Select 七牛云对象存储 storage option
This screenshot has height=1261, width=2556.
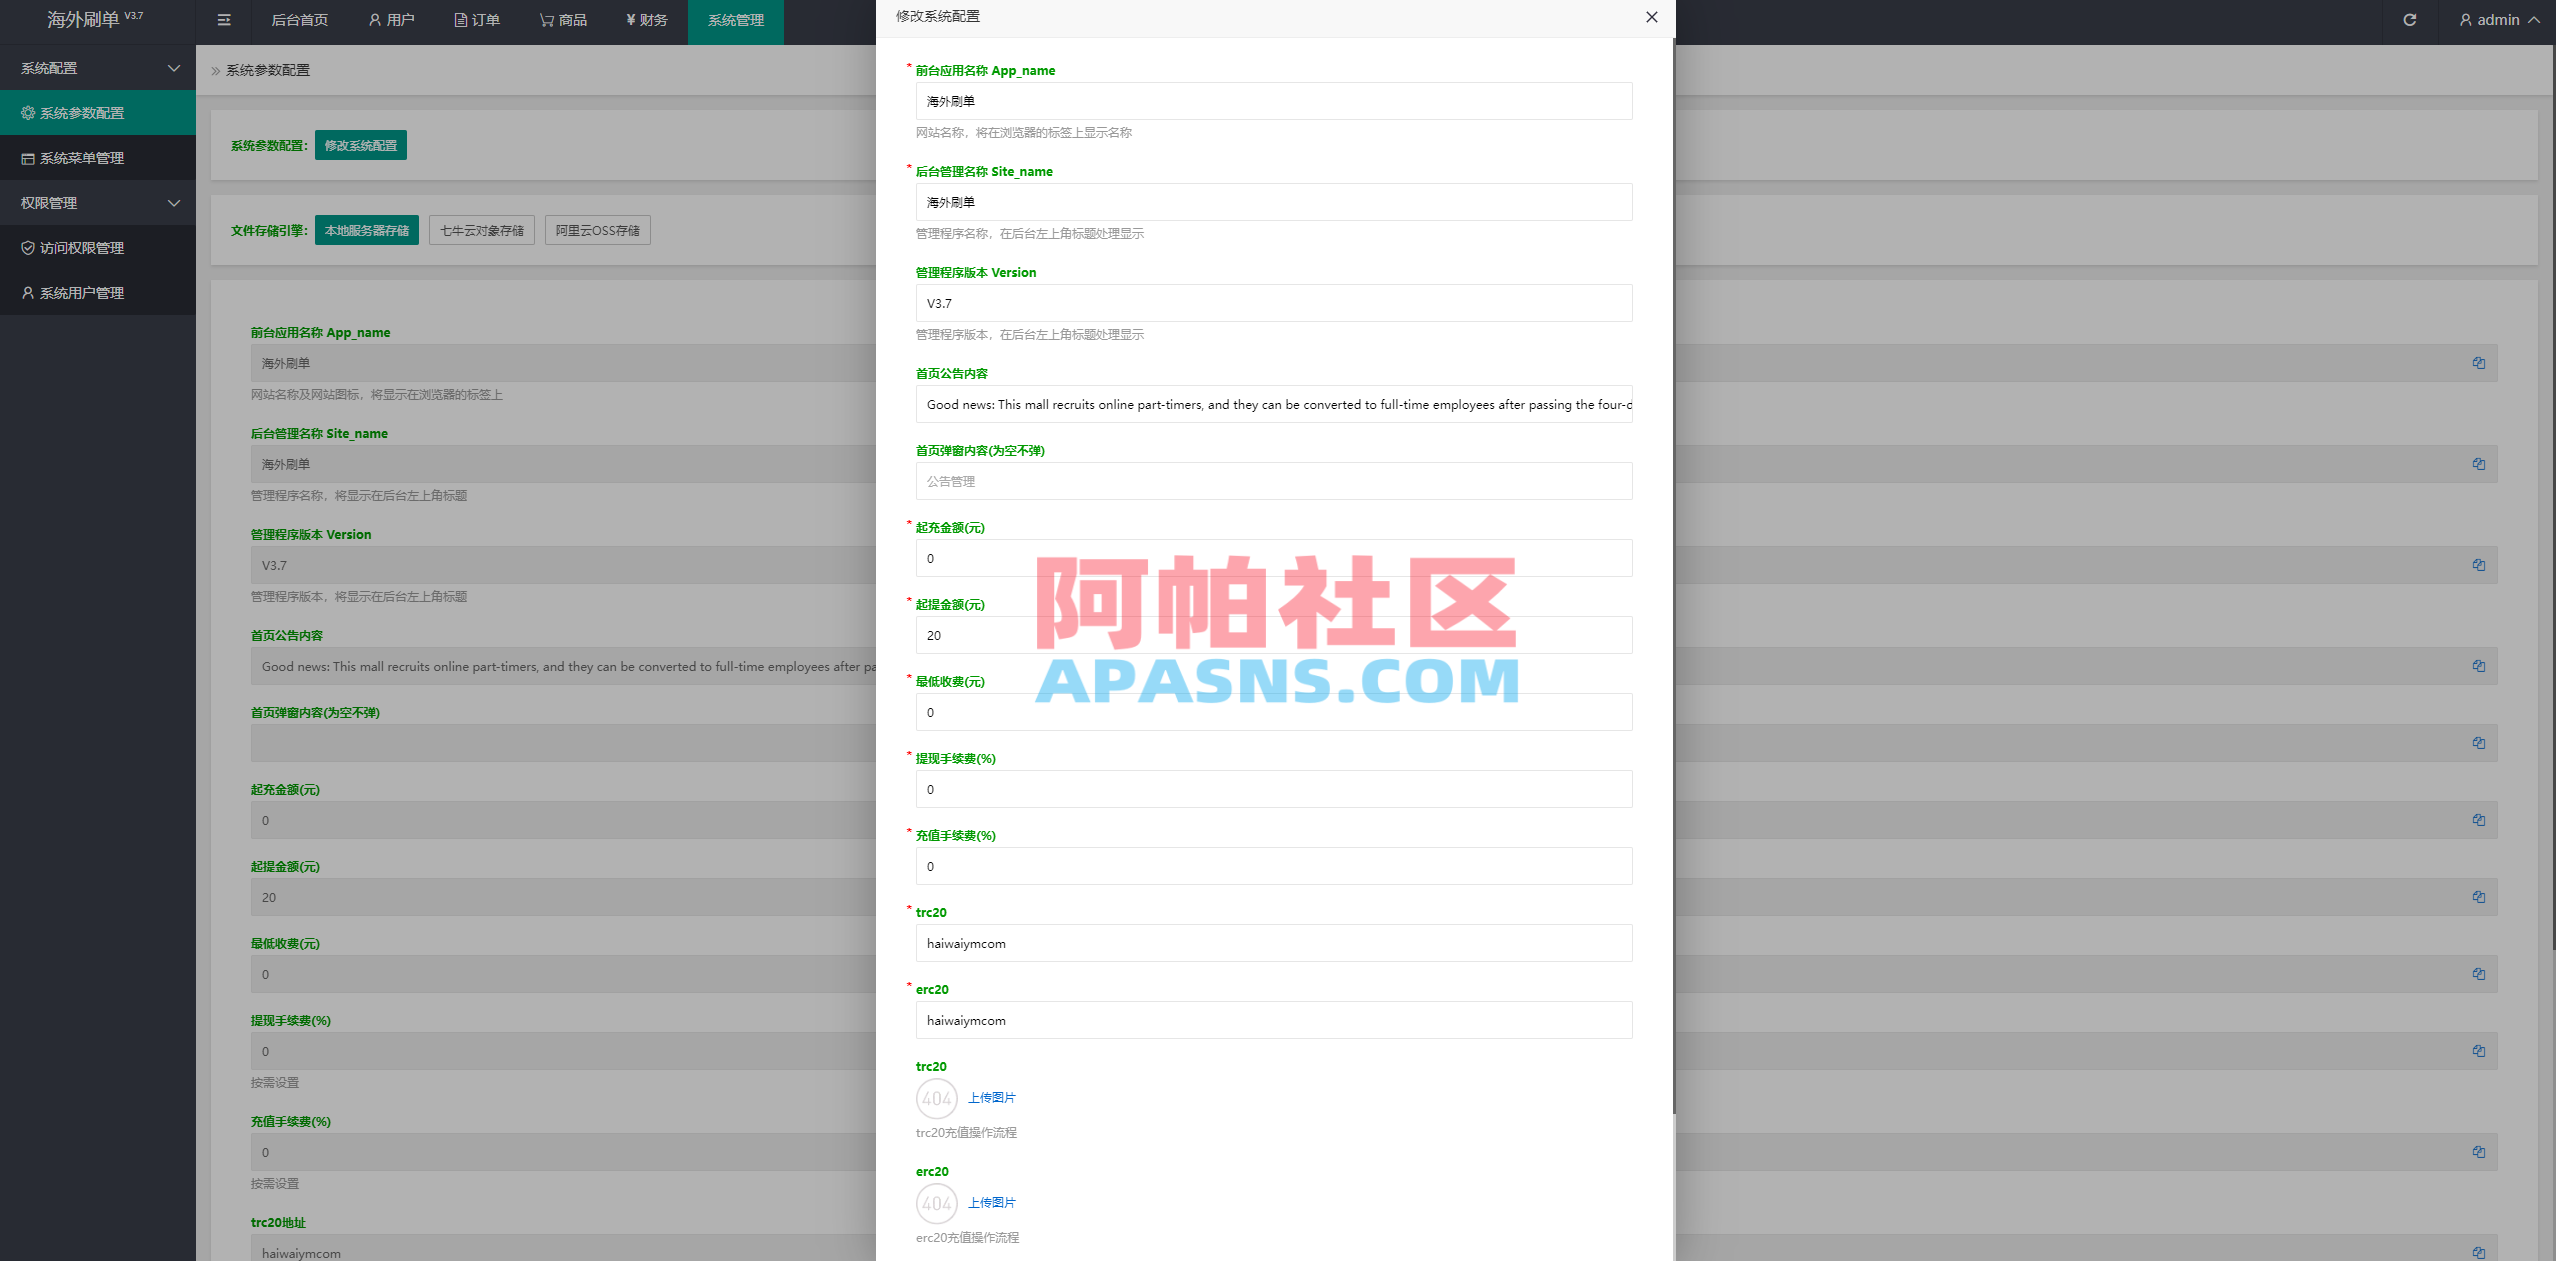(482, 229)
